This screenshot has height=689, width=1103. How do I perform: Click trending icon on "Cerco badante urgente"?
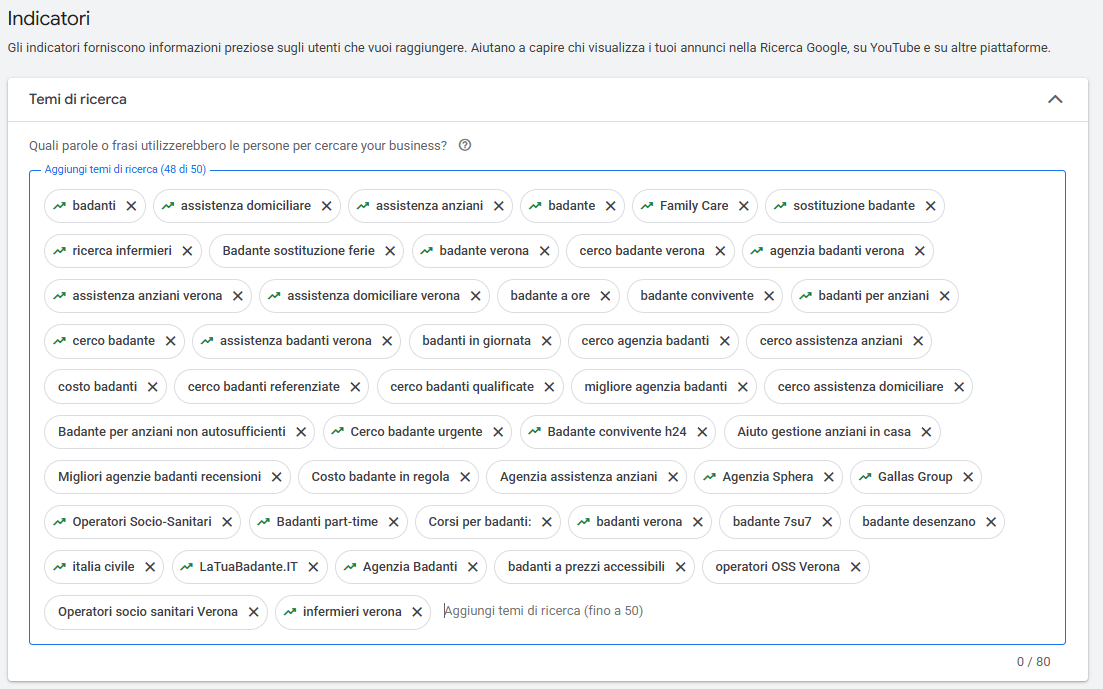pos(337,432)
